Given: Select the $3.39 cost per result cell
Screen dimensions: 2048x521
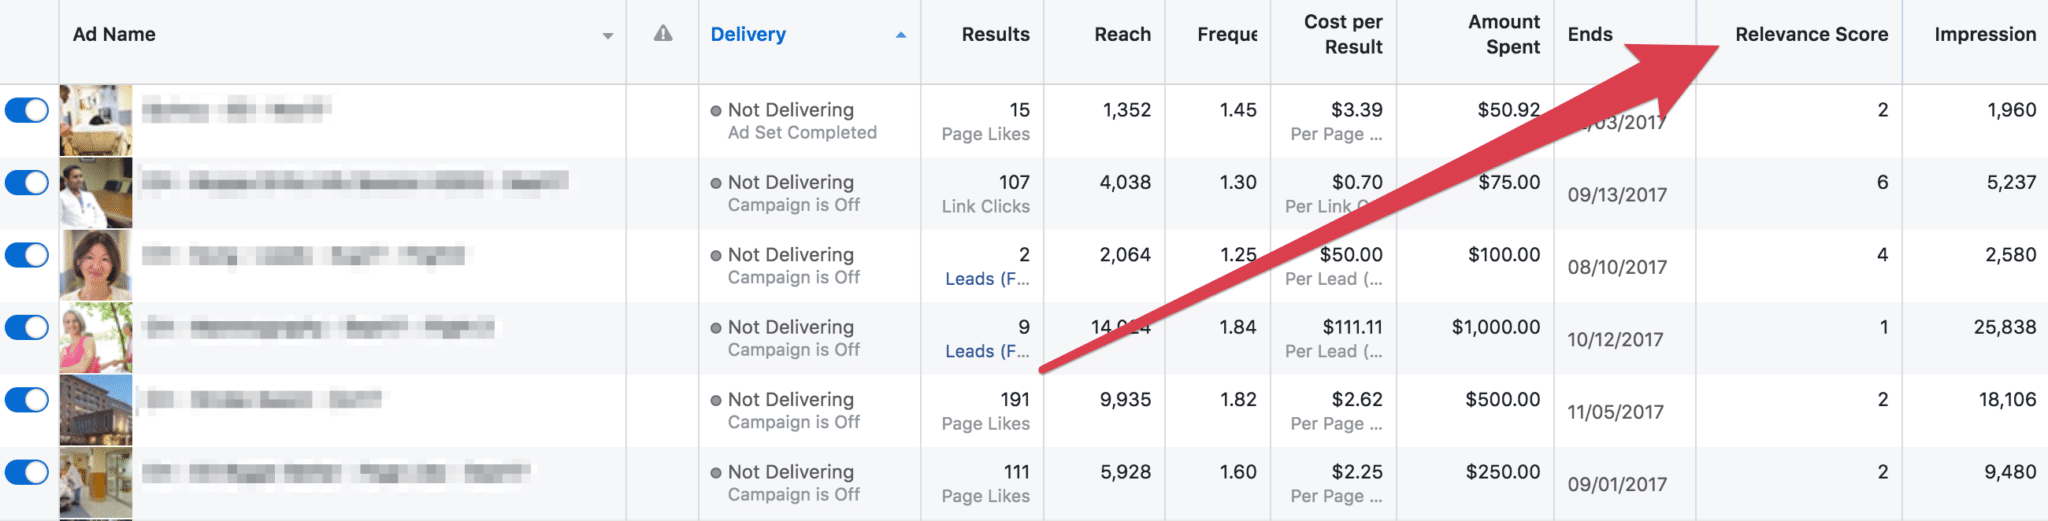Looking at the screenshot, I should (x=1356, y=110).
